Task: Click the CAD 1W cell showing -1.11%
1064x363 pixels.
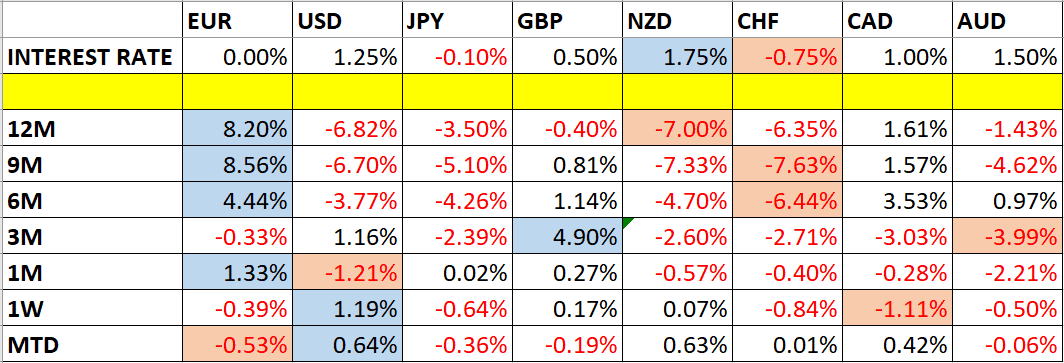Action: point(898,308)
